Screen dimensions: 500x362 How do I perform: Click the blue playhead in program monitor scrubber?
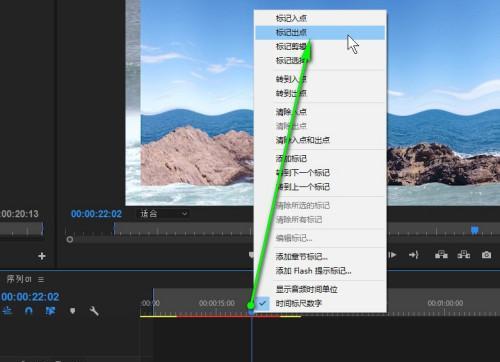point(474,230)
